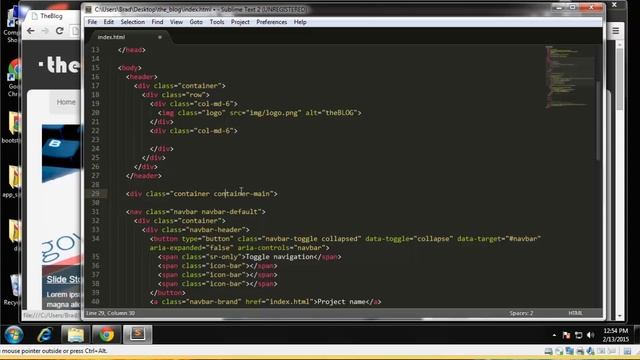The height and width of the screenshot is (360, 640).
Task: Close the index.html tab with its x
Action: click(x=160, y=37)
